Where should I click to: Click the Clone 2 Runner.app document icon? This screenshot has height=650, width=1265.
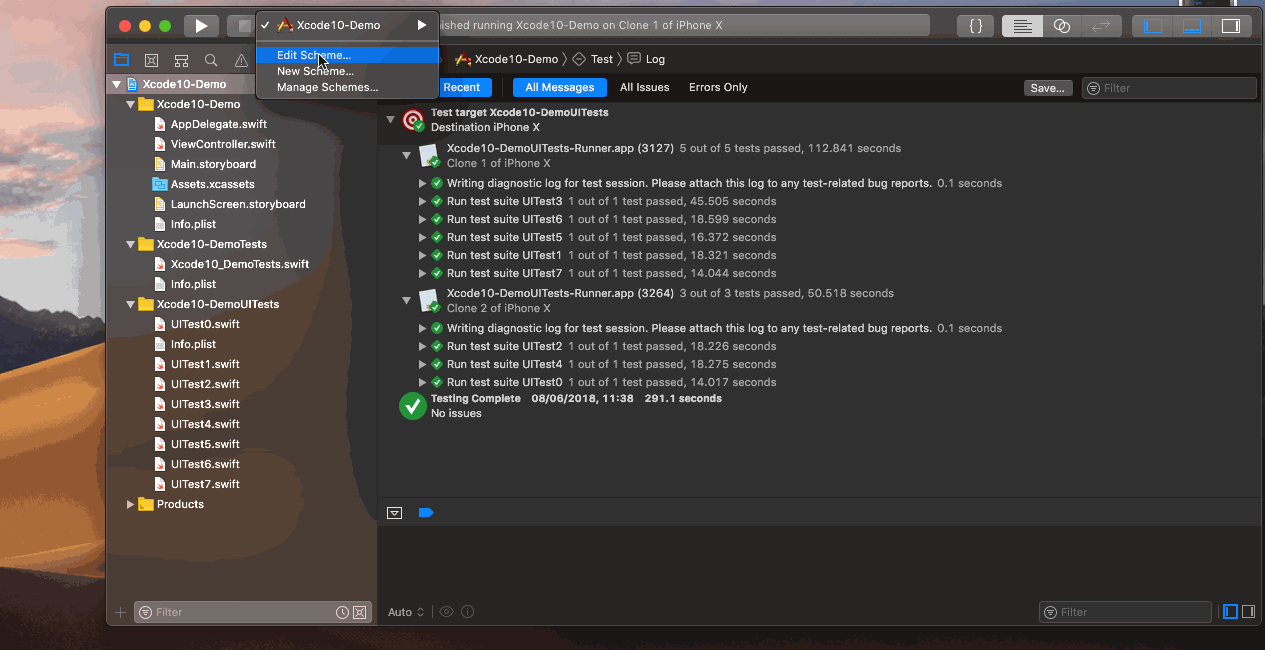click(430, 300)
